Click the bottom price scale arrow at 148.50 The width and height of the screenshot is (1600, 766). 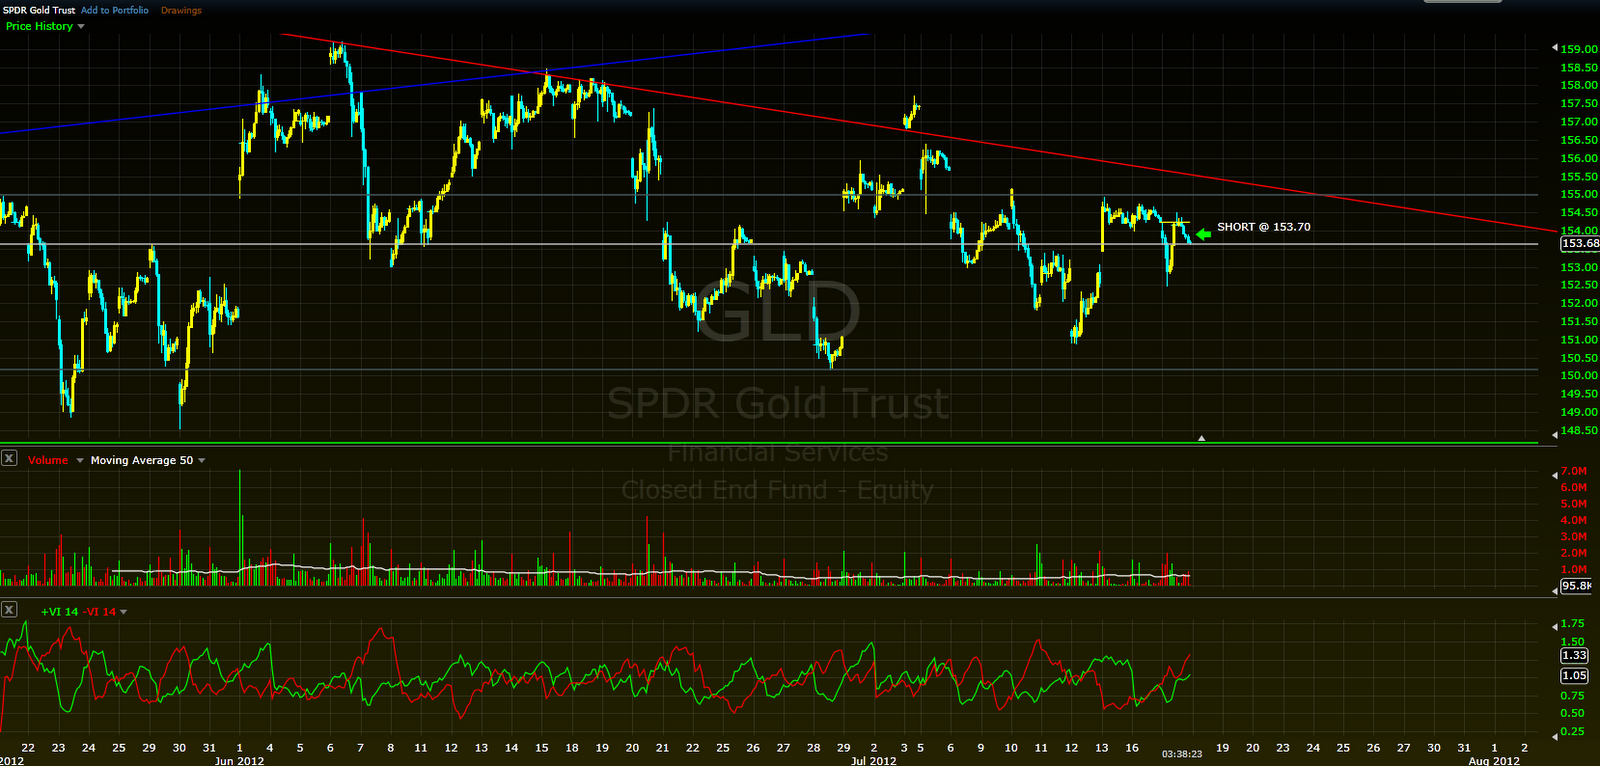(1554, 434)
